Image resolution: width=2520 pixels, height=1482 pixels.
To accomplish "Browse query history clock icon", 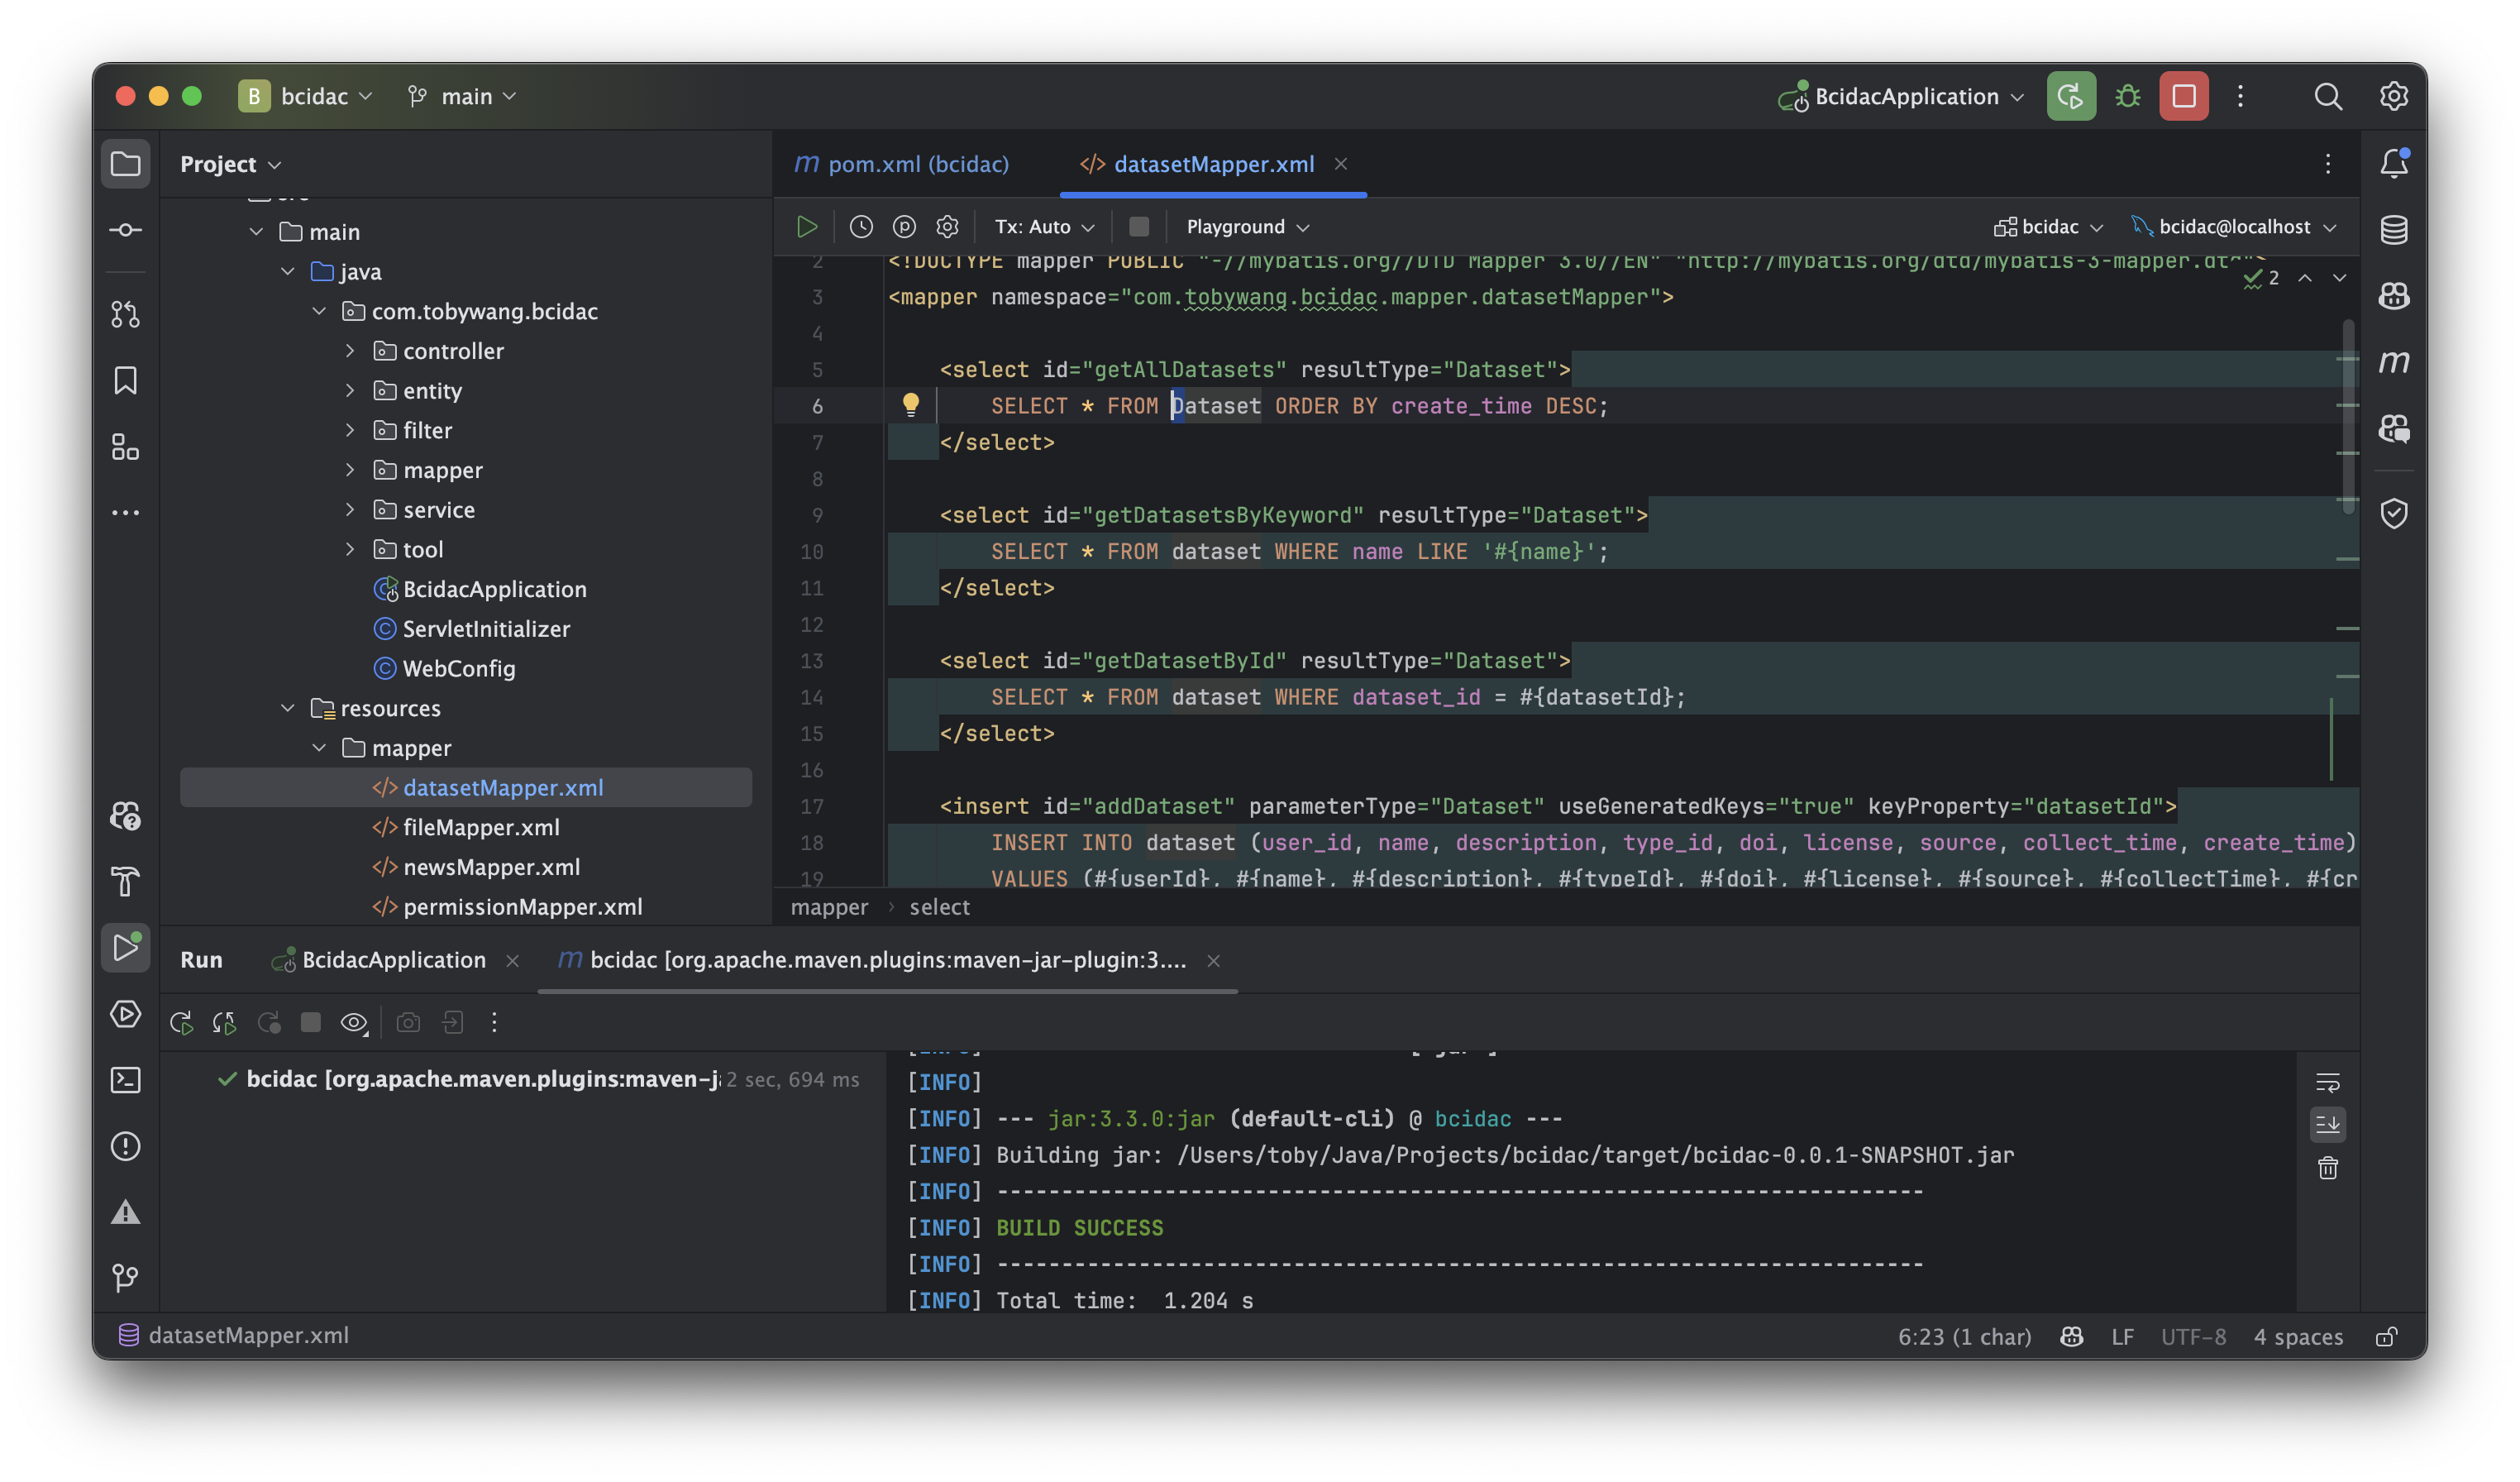I will pyautogui.click(x=861, y=227).
